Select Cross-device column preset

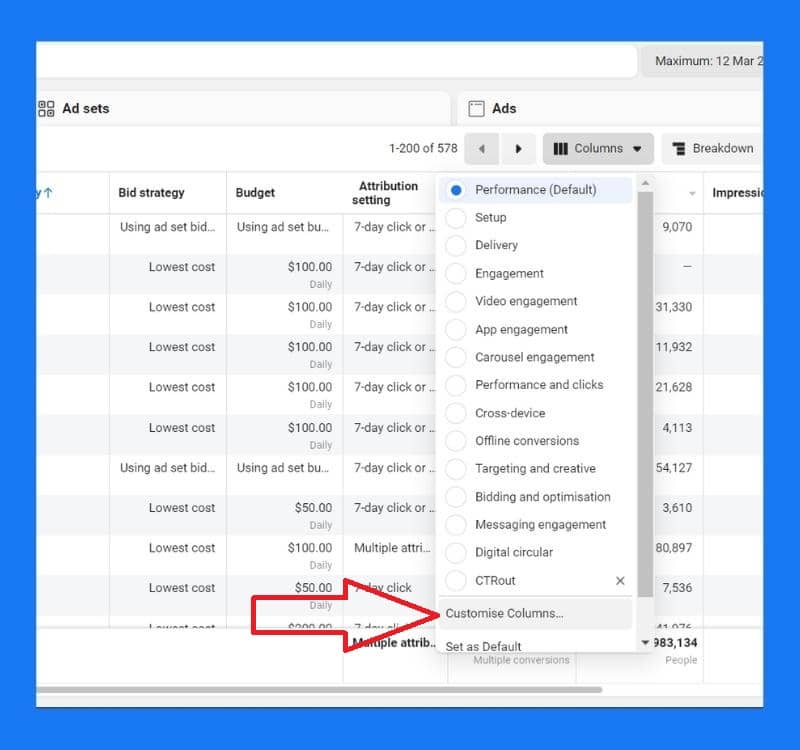pos(536,413)
